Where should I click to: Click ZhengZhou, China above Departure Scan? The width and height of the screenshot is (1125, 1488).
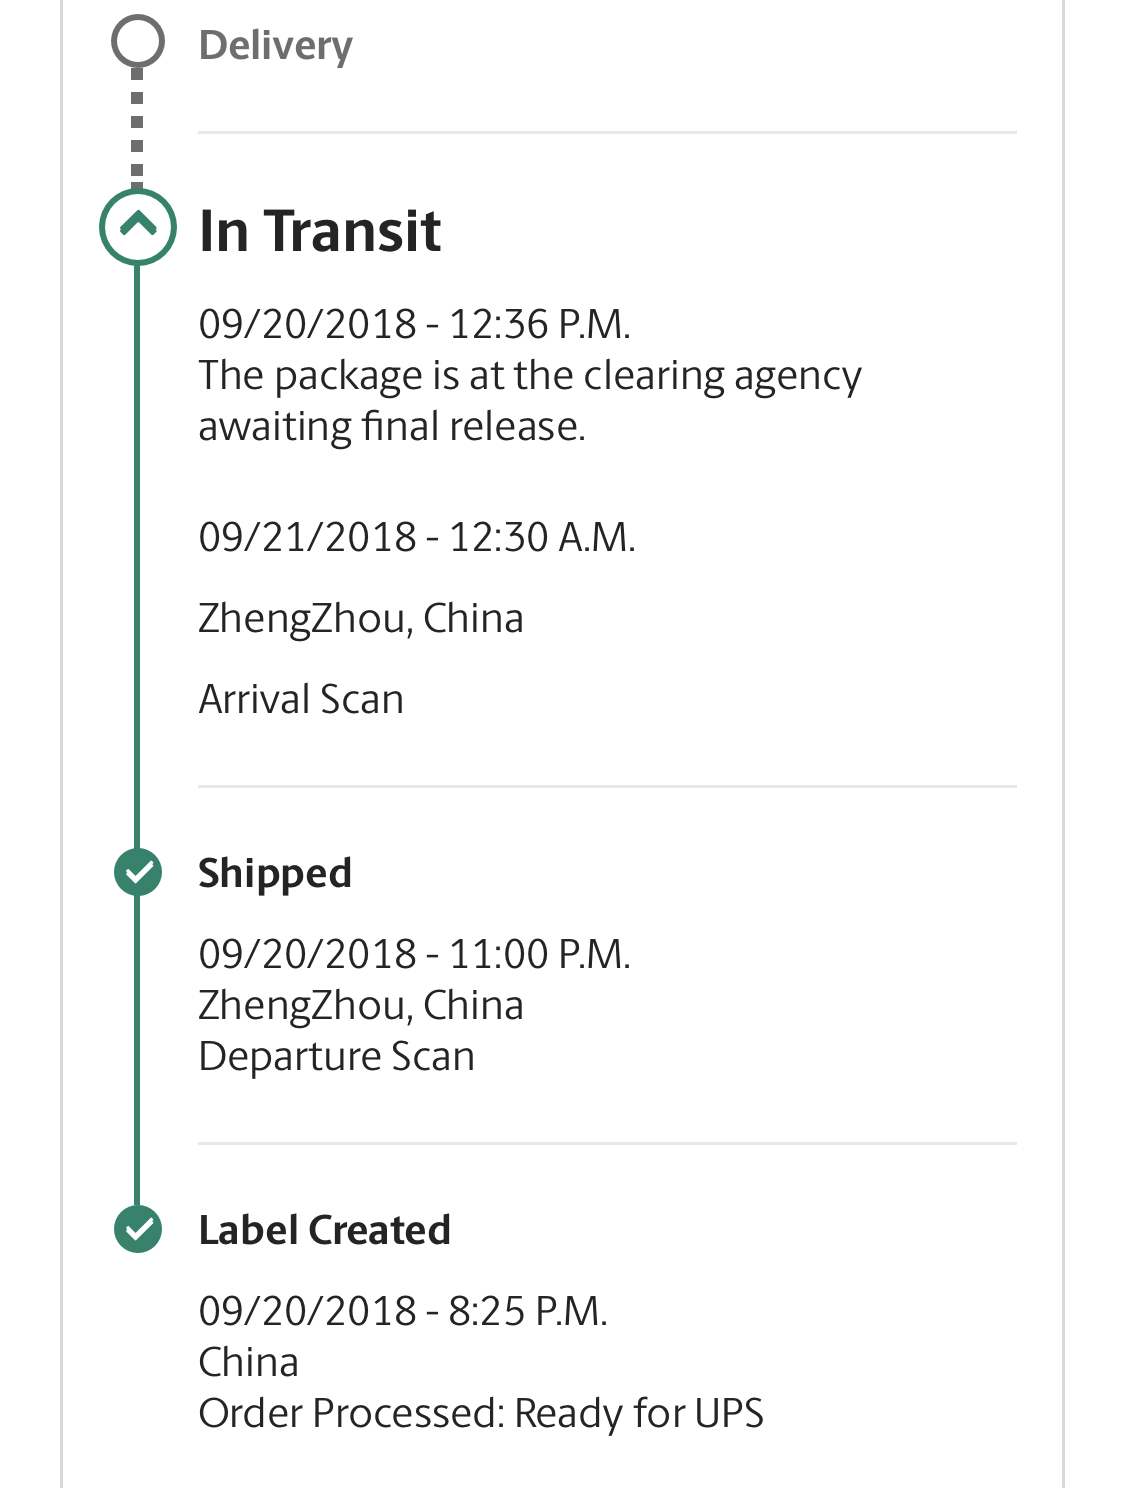tap(360, 1005)
